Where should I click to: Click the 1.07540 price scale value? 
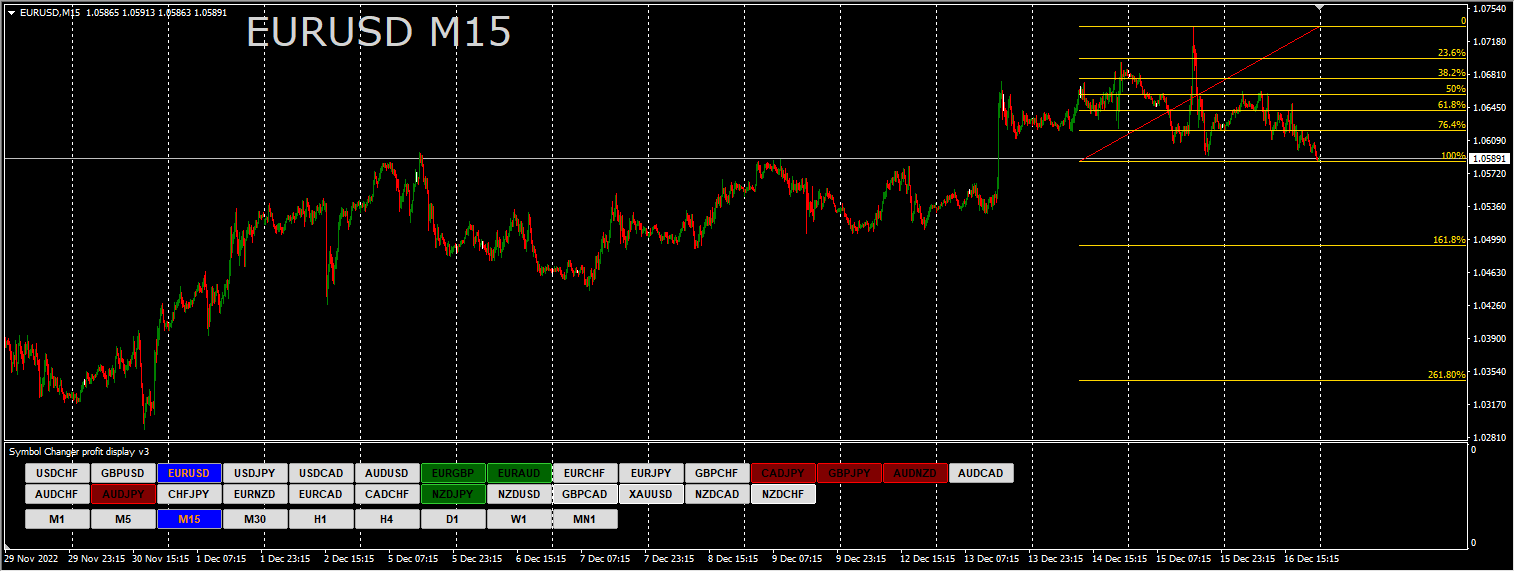point(1490,8)
